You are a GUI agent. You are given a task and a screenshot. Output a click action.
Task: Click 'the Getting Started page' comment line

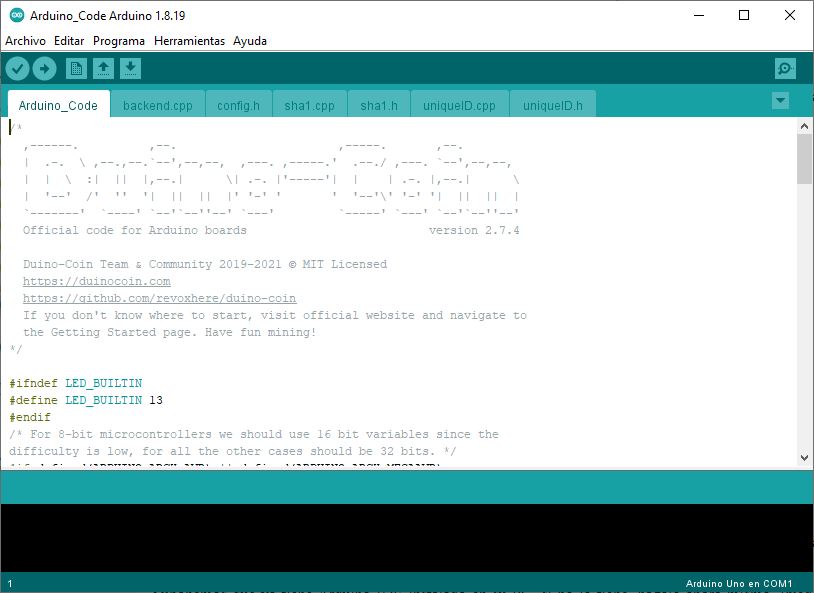click(169, 332)
